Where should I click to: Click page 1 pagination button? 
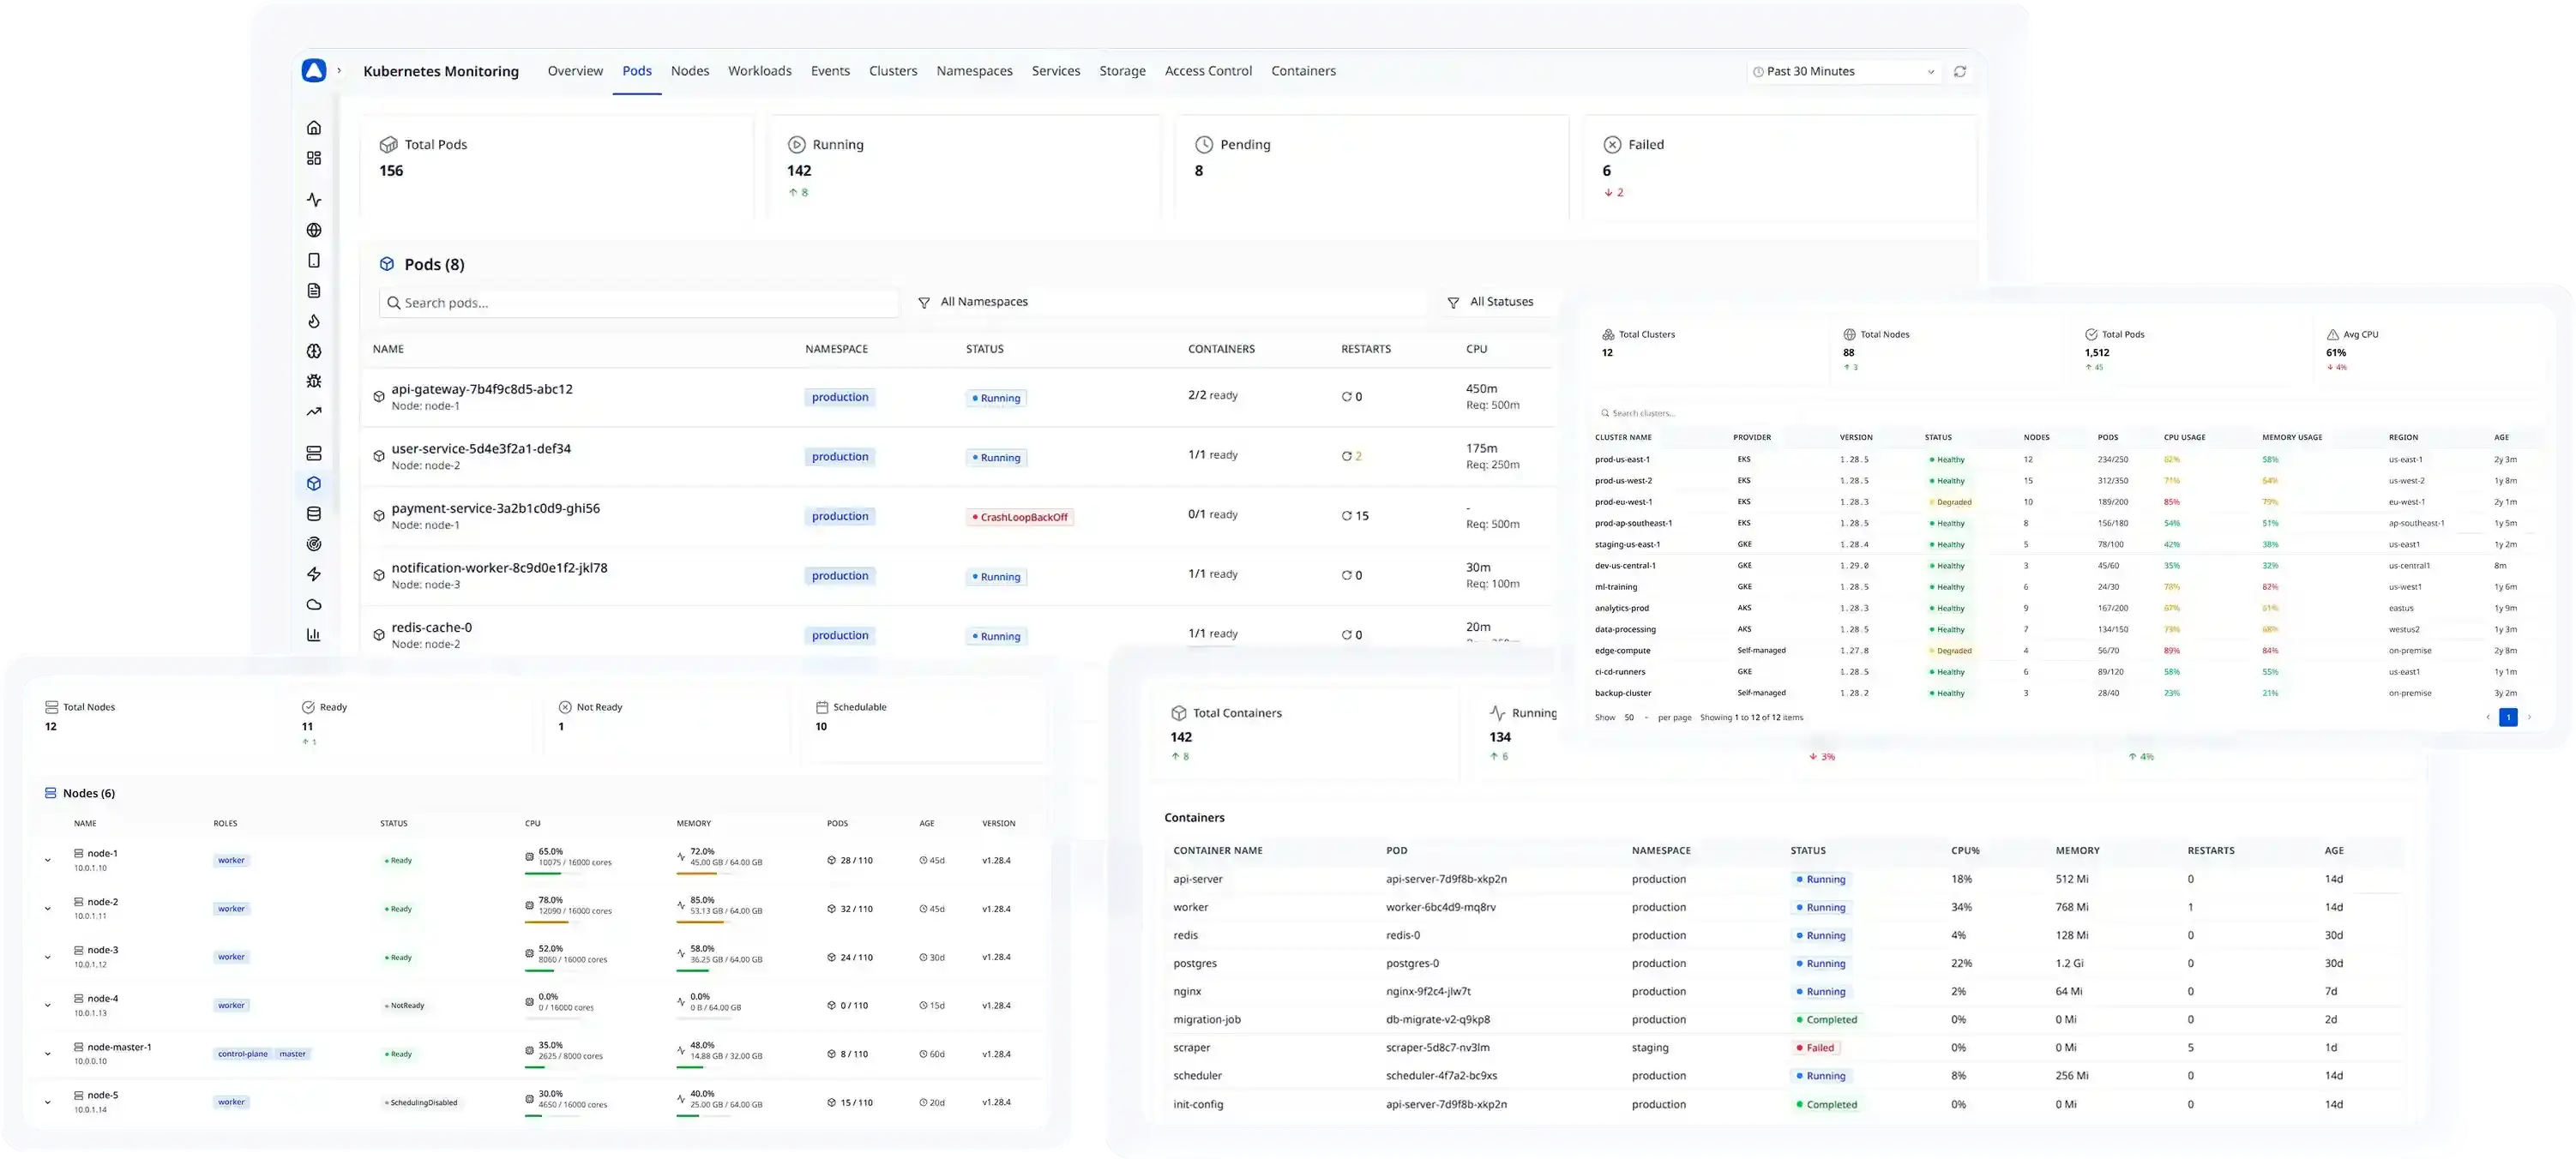coord(2508,717)
